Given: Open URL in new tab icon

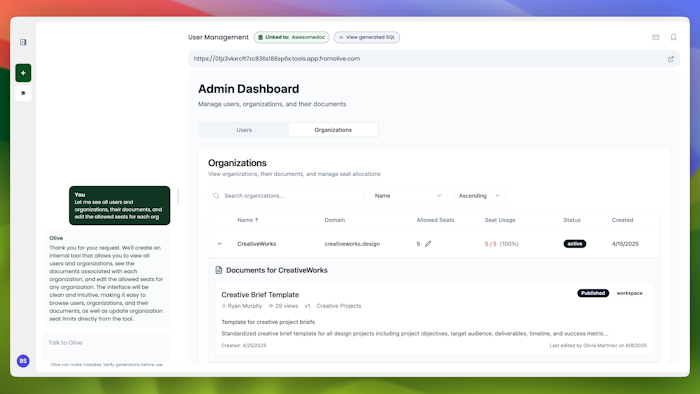Looking at the screenshot, I should coord(671,59).
